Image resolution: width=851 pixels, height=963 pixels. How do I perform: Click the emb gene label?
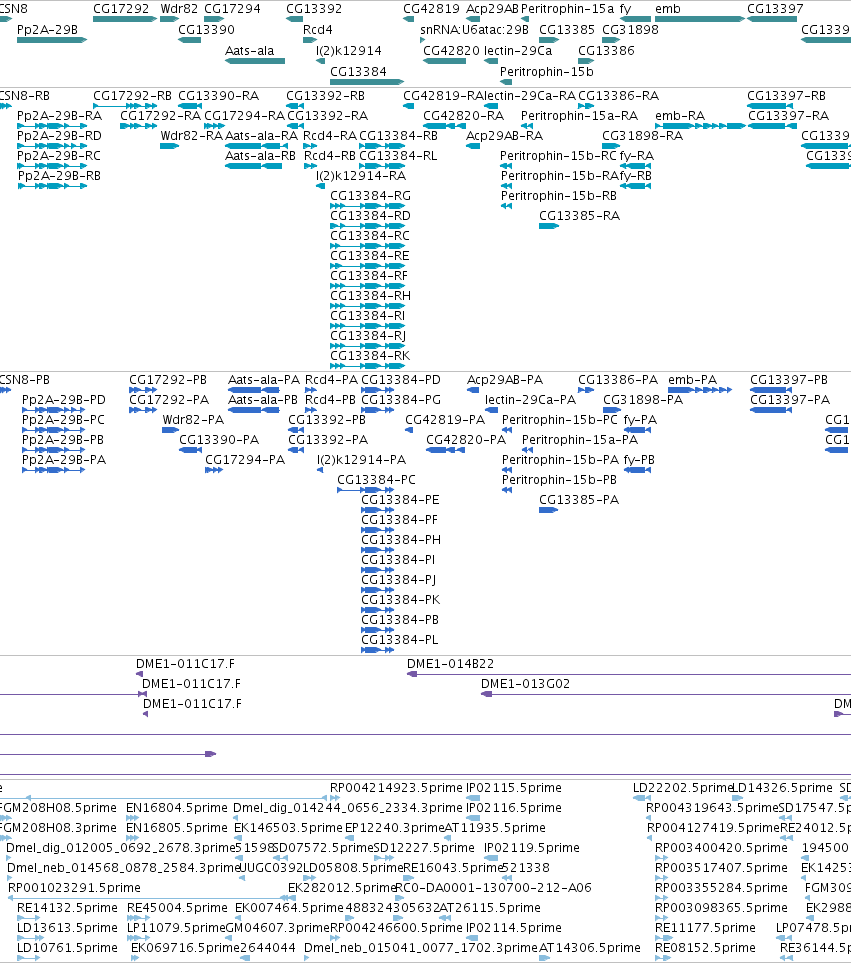pyautogui.click(x=667, y=9)
